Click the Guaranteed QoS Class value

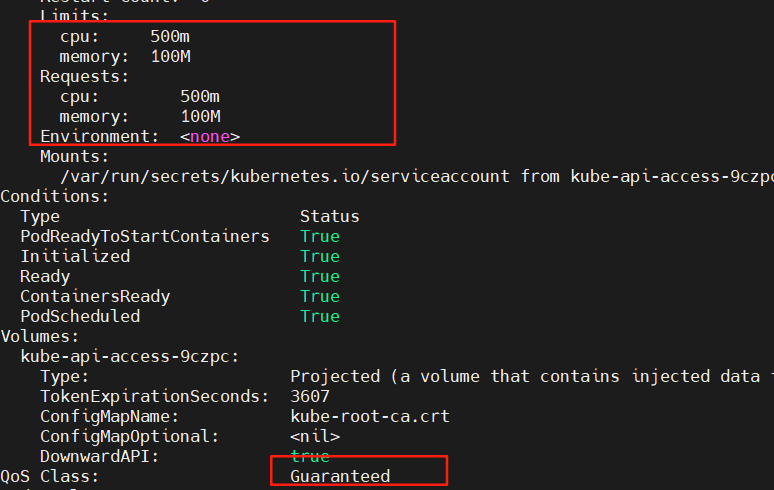coord(340,476)
